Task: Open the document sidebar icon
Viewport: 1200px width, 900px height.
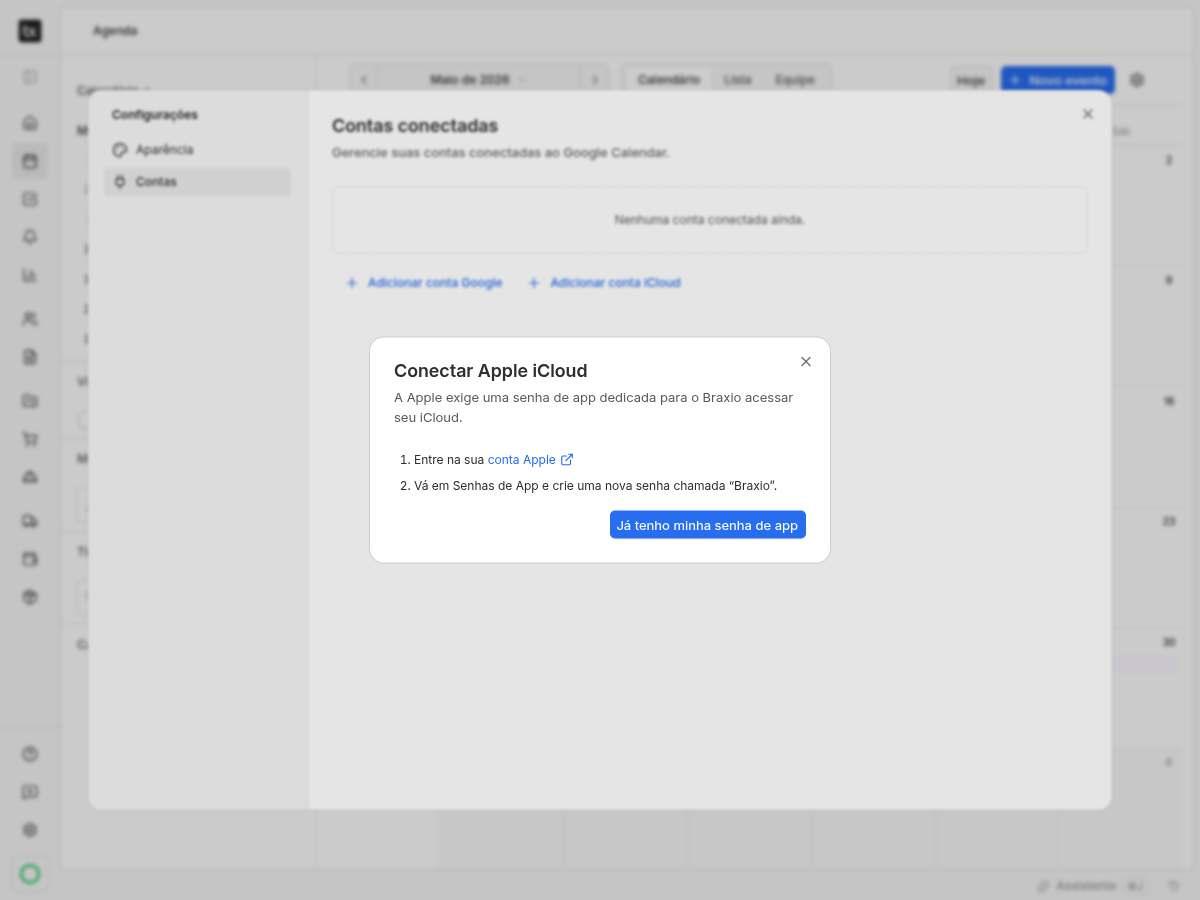Action: pyautogui.click(x=30, y=357)
